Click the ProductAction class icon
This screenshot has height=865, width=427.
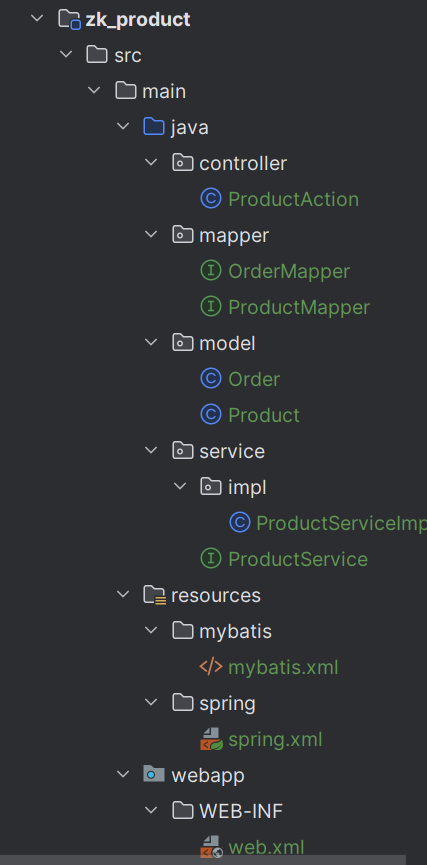point(211,199)
